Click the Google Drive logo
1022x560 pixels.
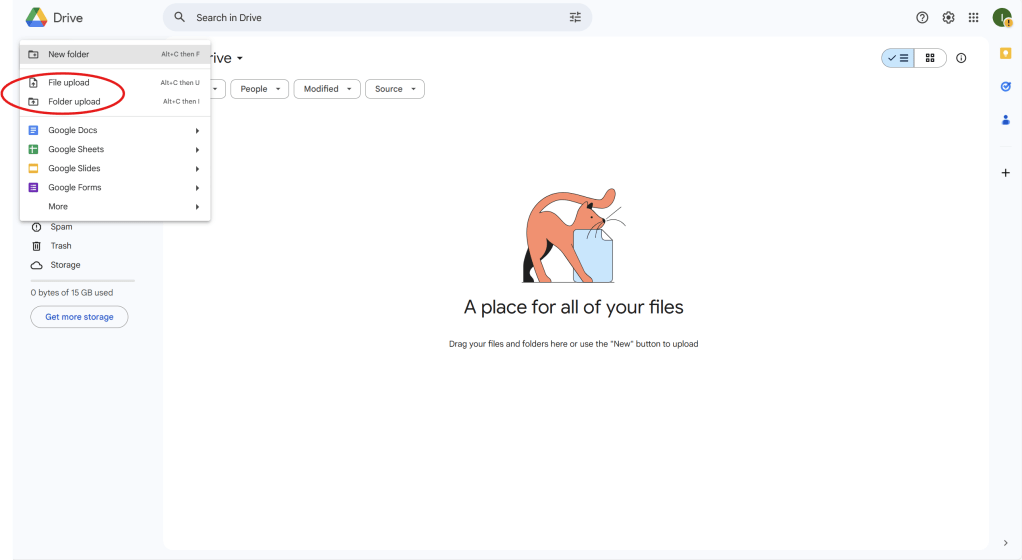click(37, 17)
